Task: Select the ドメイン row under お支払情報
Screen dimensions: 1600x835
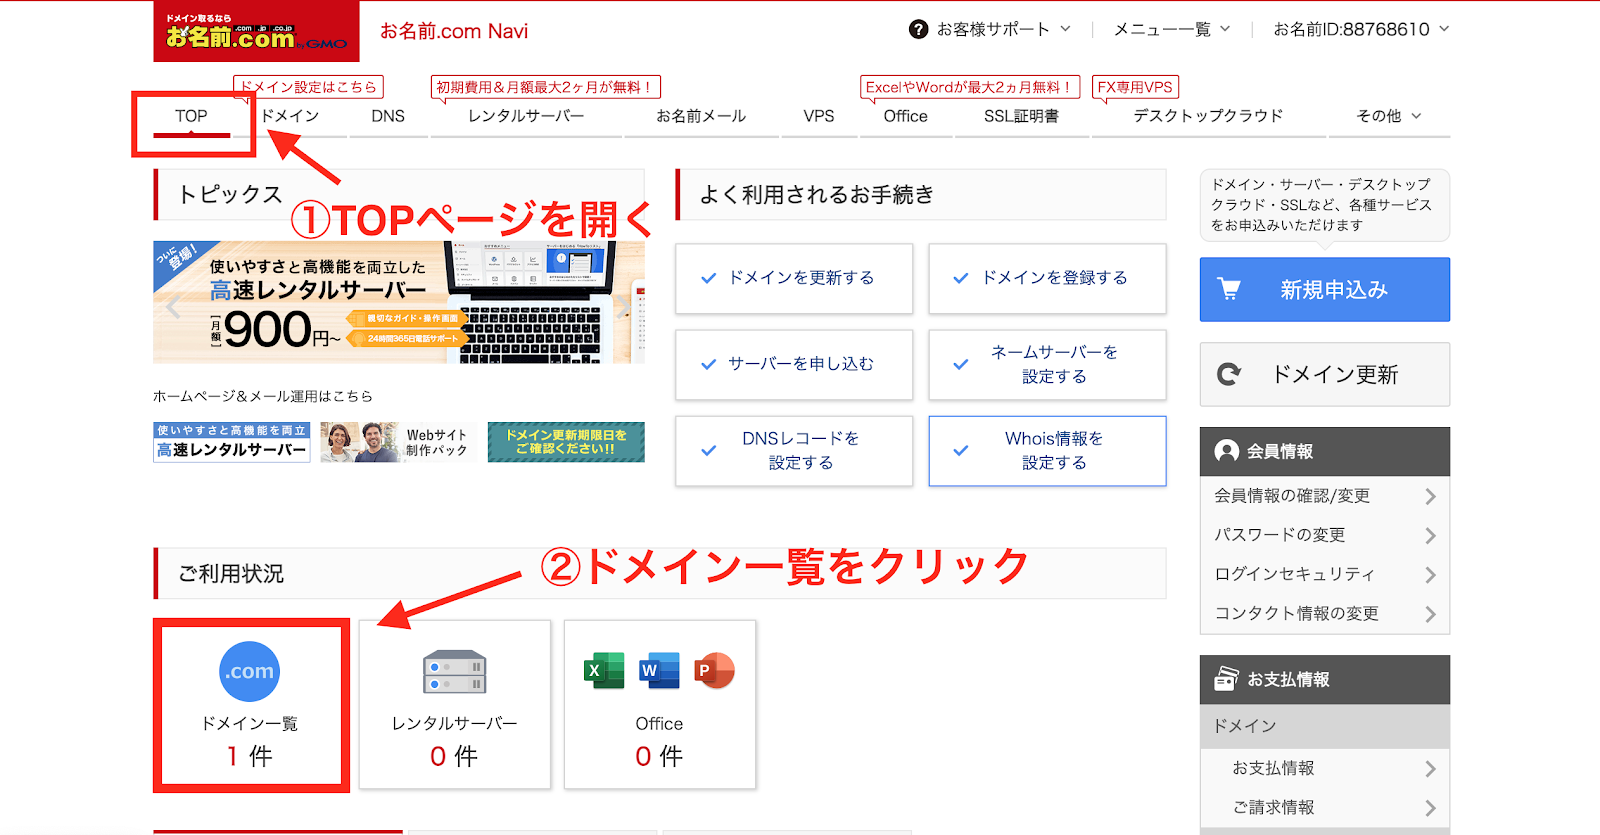Action: [1325, 726]
